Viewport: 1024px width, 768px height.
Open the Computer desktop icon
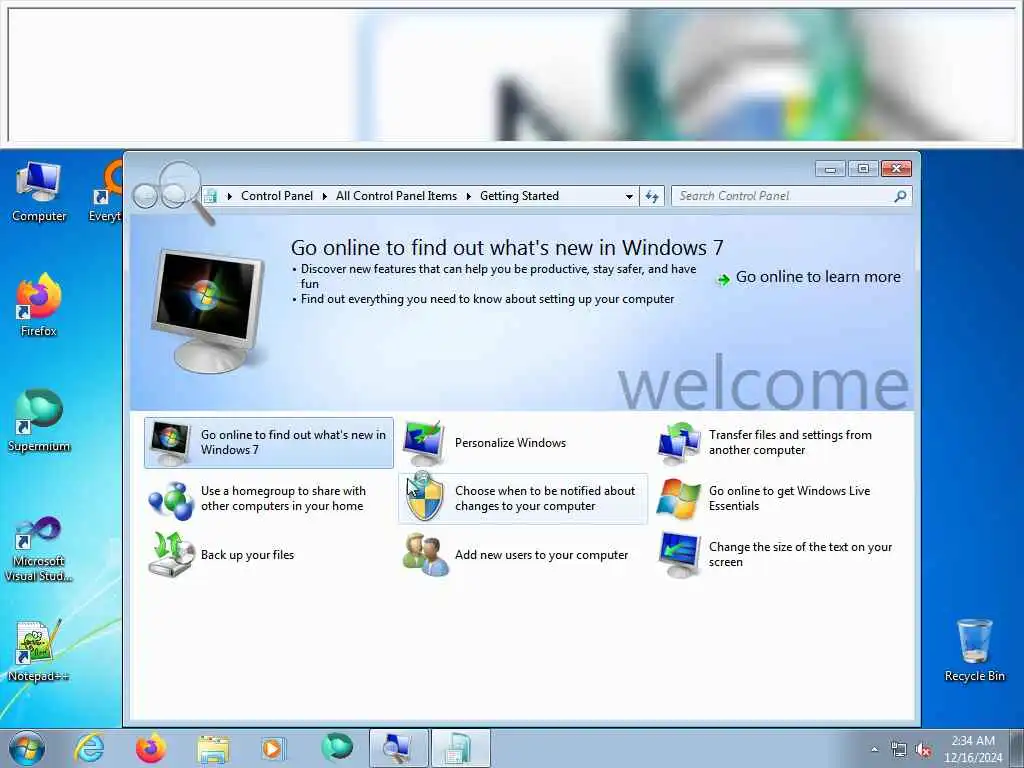coord(39,191)
